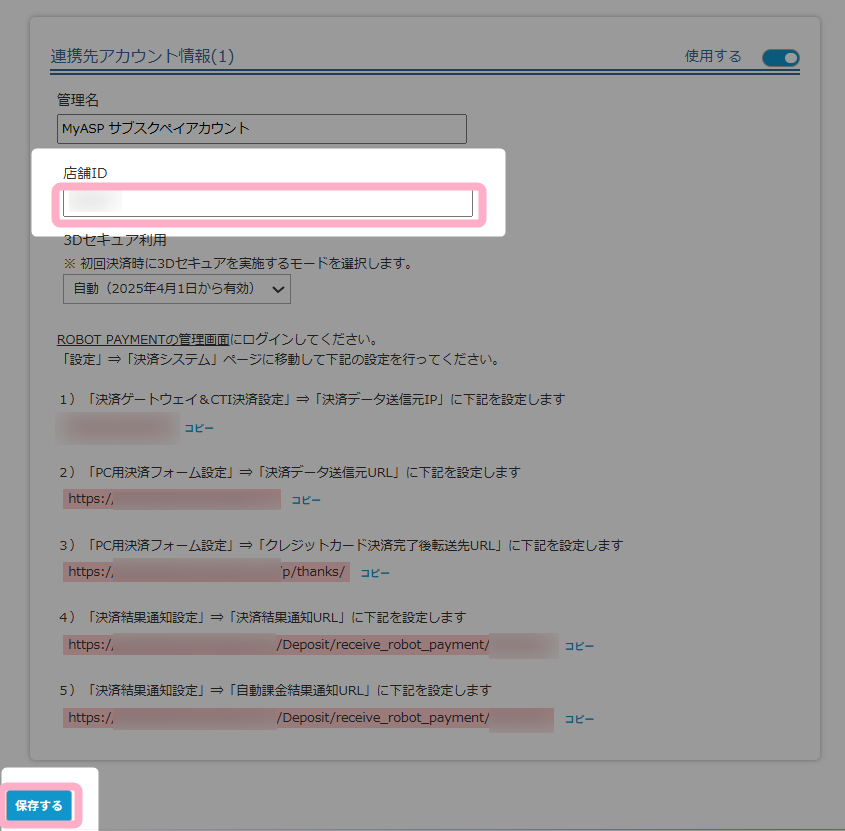Image resolution: width=845 pixels, height=831 pixels.
Task: Click the URL ending with /thanks/
Action: [x=206, y=573]
